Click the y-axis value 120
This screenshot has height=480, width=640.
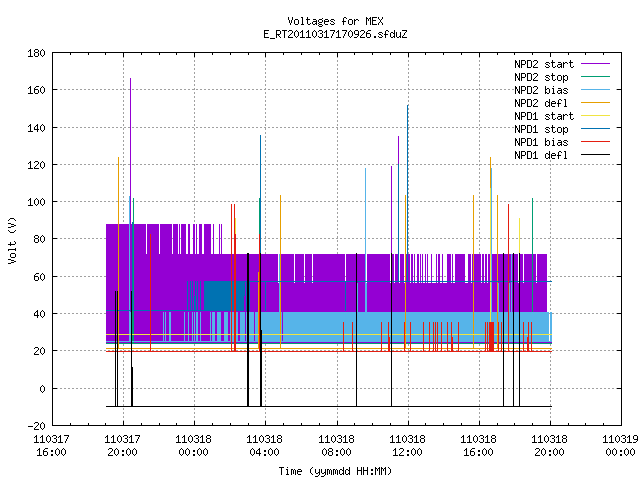point(36,165)
